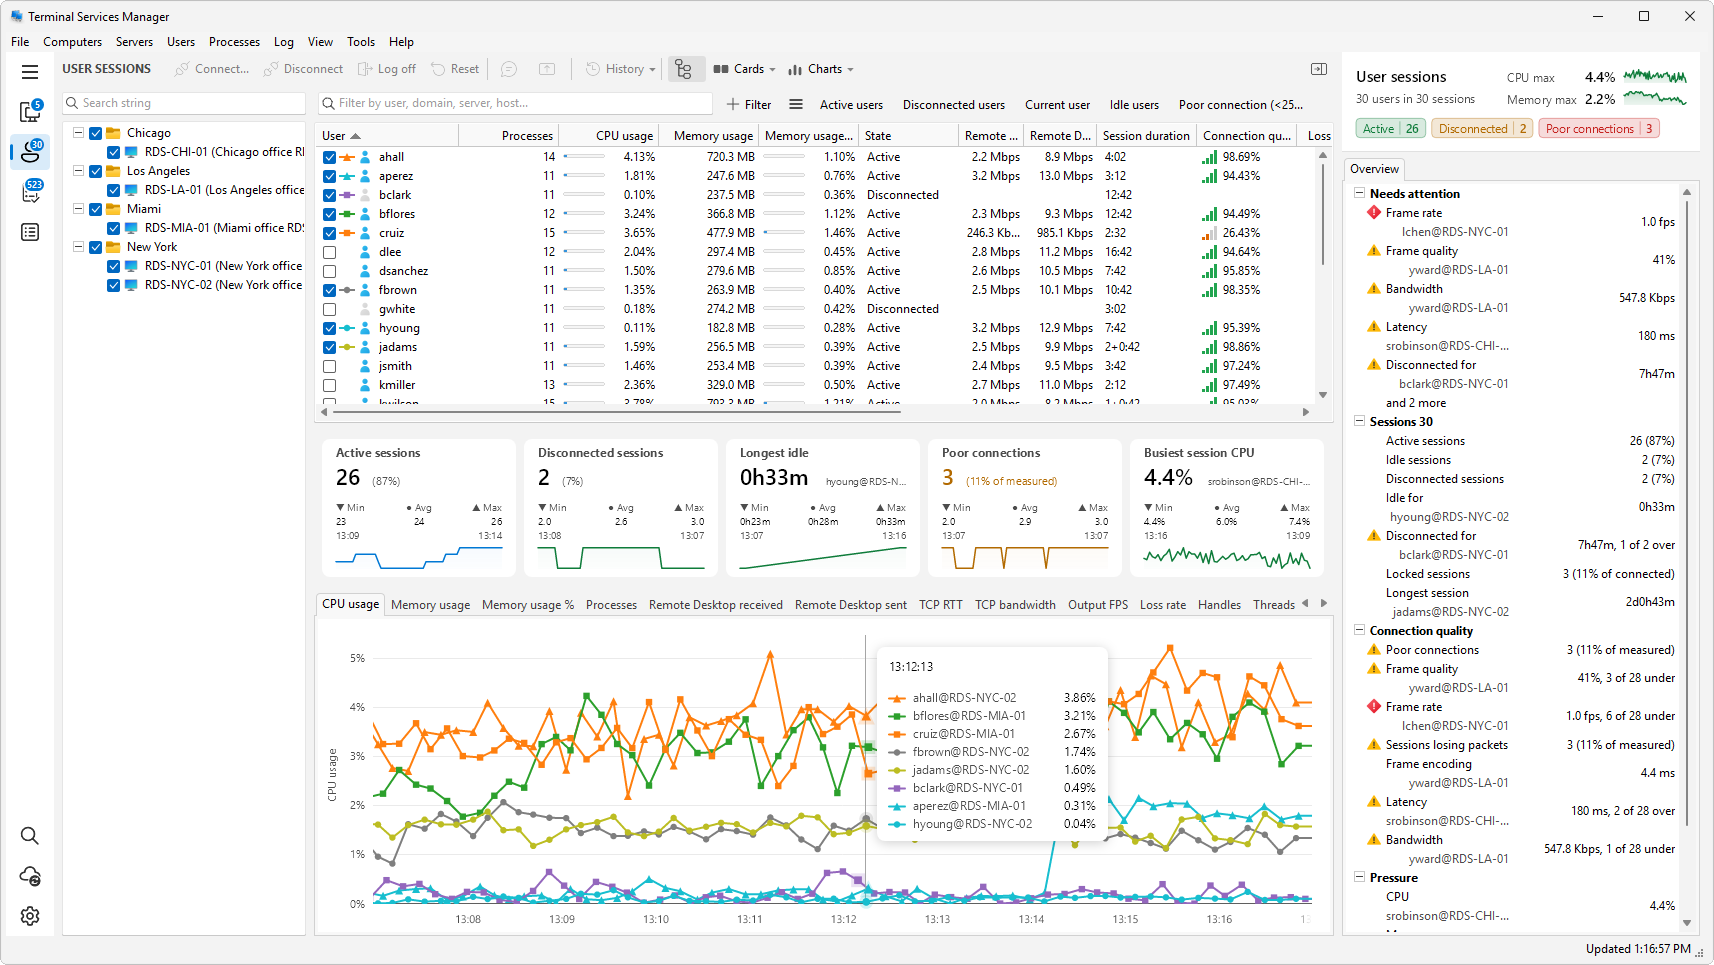The width and height of the screenshot is (1714, 965).
Task: Open the user sessions sidebar icon with badge 30
Action: (30, 152)
